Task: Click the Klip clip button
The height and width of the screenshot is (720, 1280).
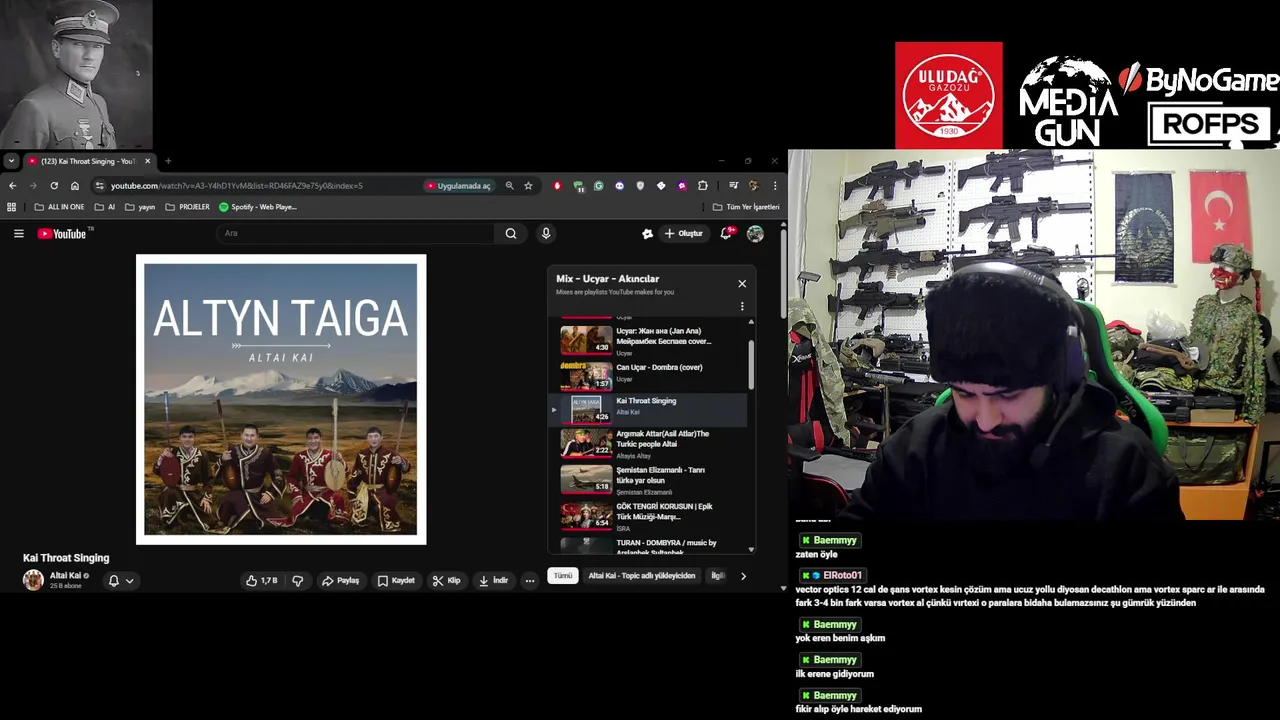Action: (446, 580)
